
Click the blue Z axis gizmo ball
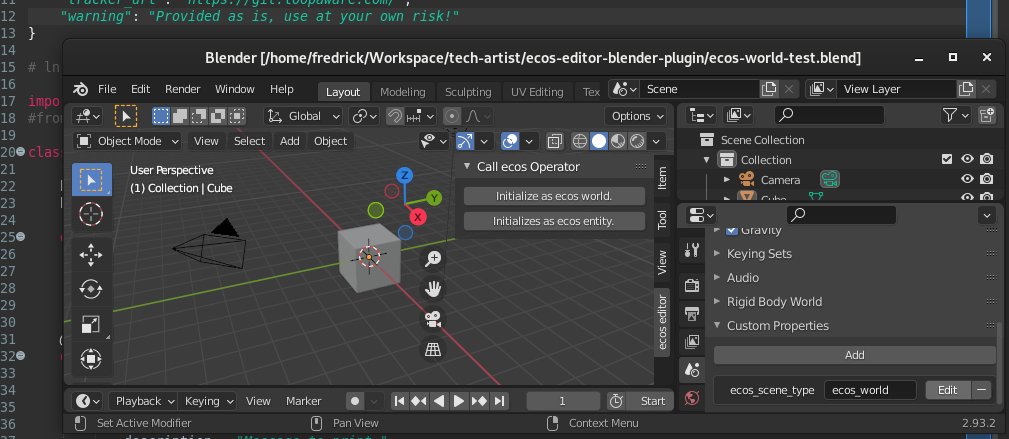click(404, 175)
